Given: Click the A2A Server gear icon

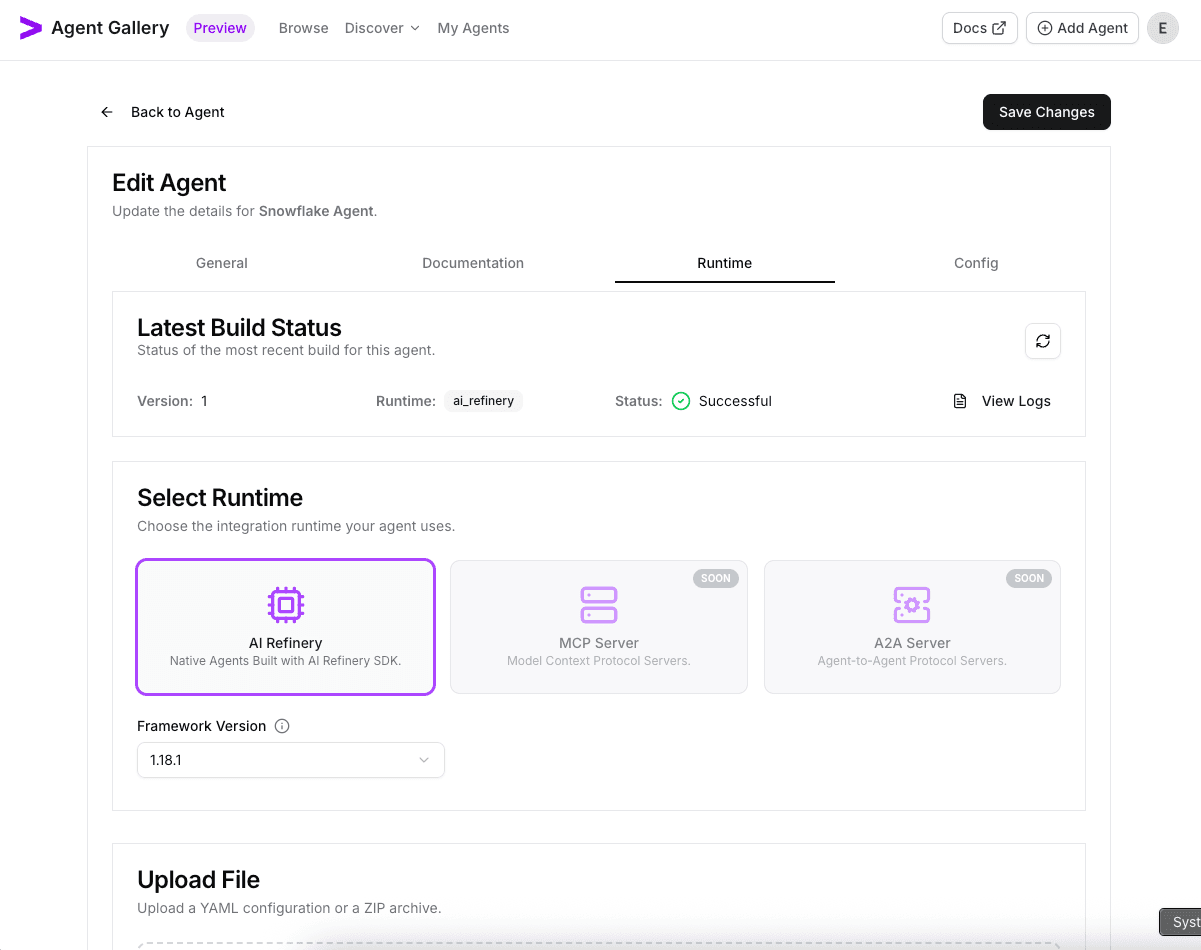Looking at the screenshot, I should point(911,605).
